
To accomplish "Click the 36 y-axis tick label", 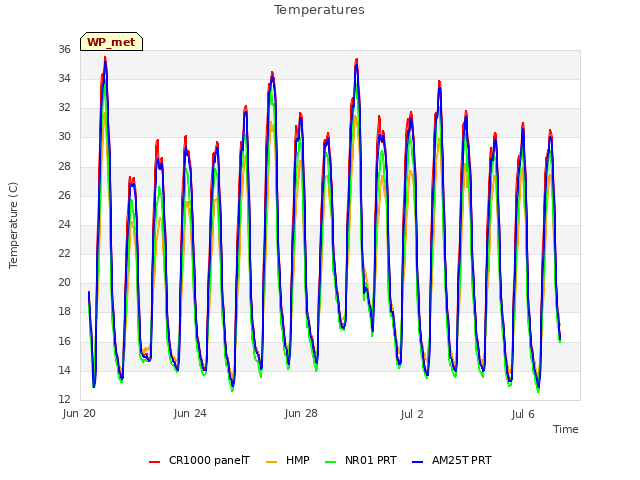I will coord(64,49).
